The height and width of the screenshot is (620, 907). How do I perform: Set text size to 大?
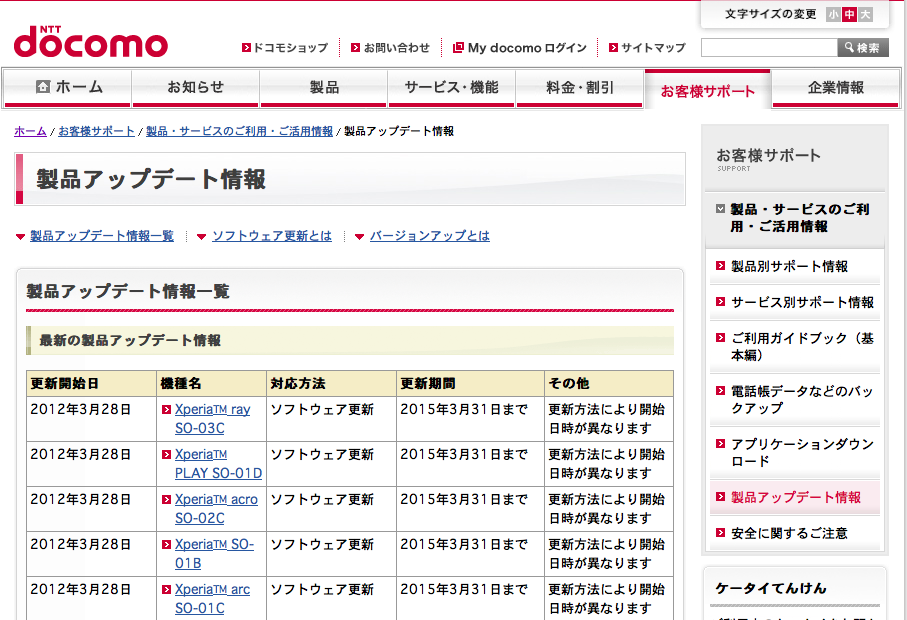[865, 14]
